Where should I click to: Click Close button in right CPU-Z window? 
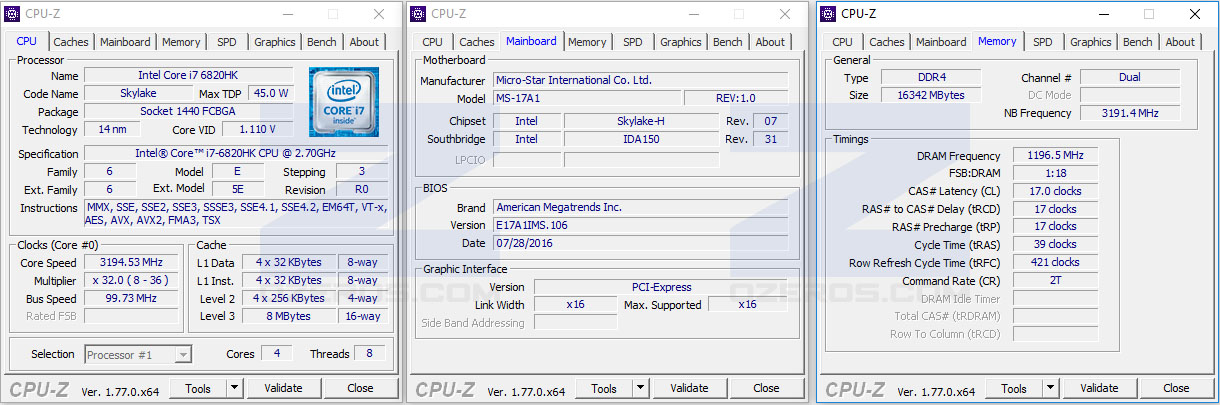pos(1176,388)
